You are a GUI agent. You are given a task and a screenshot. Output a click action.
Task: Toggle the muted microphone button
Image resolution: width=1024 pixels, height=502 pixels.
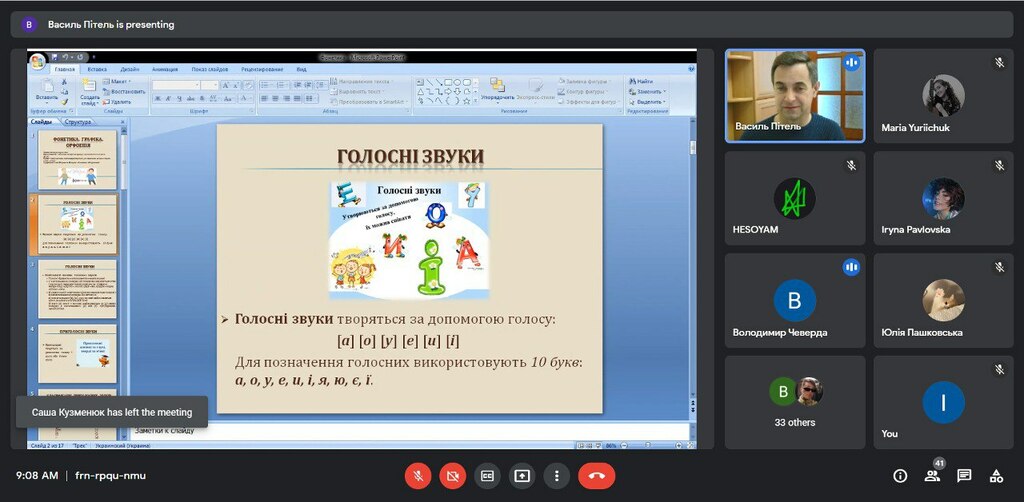coord(418,476)
